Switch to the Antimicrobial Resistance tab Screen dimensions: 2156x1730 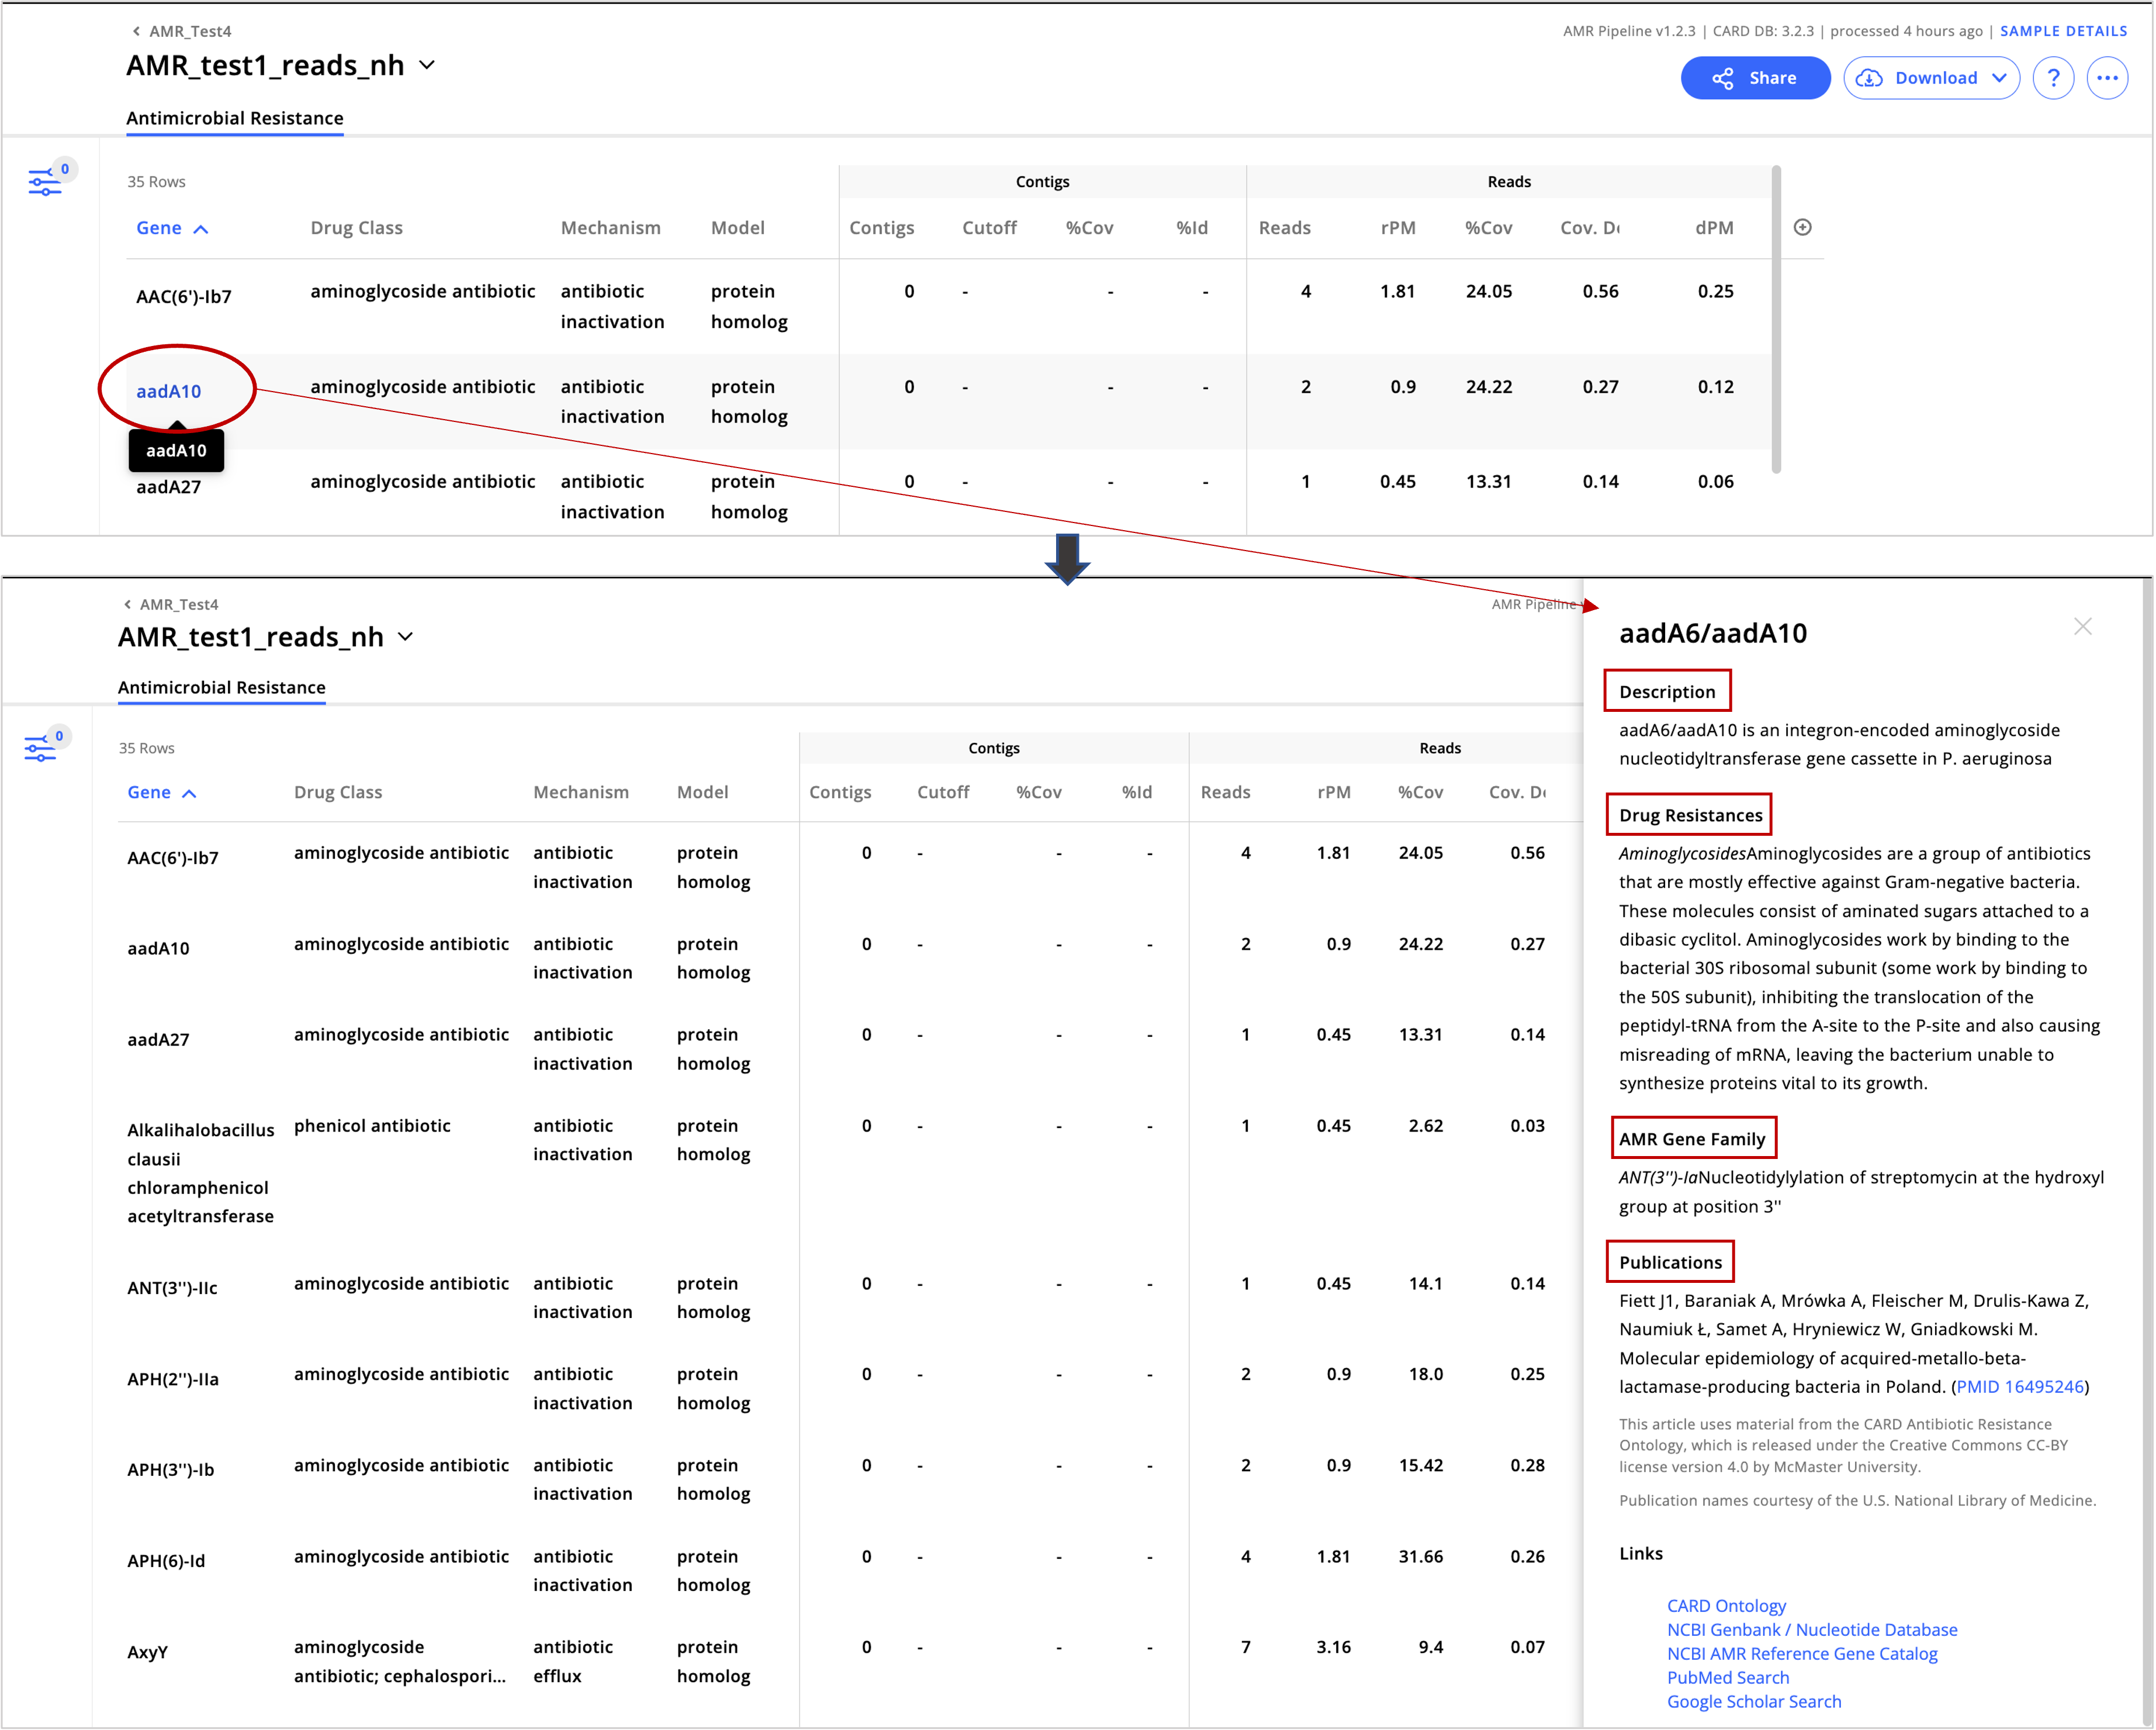pos(234,118)
